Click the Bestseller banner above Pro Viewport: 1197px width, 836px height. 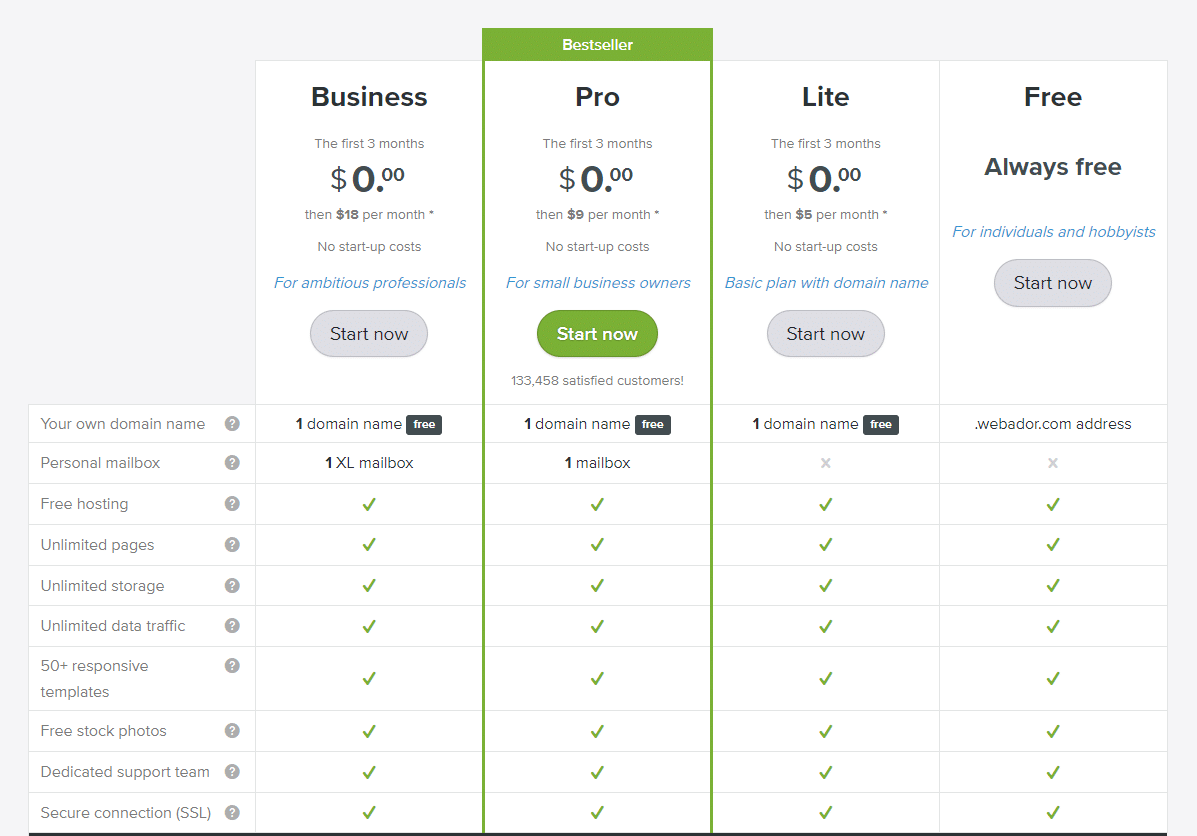pyautogui.click(x=597, y=45)
